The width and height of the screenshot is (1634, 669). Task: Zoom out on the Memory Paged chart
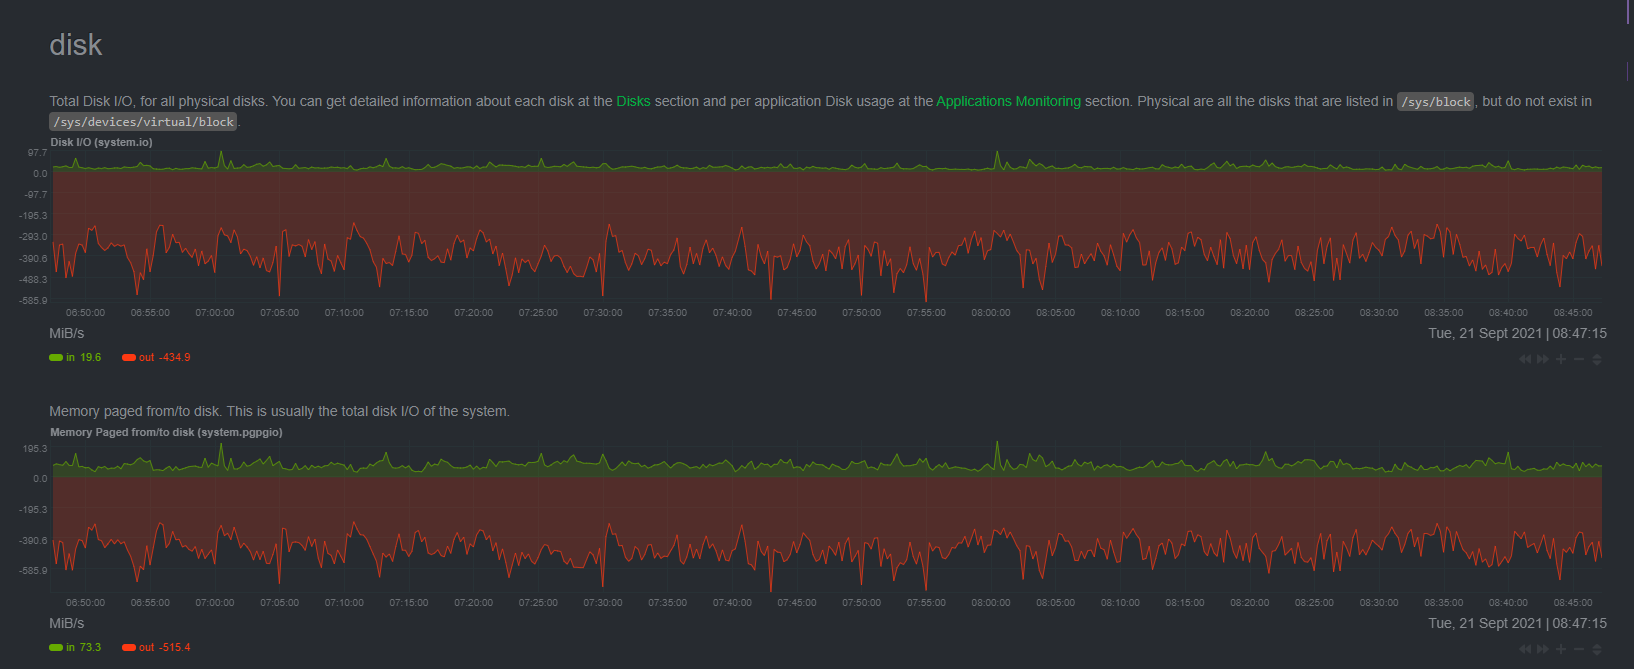1579,649
